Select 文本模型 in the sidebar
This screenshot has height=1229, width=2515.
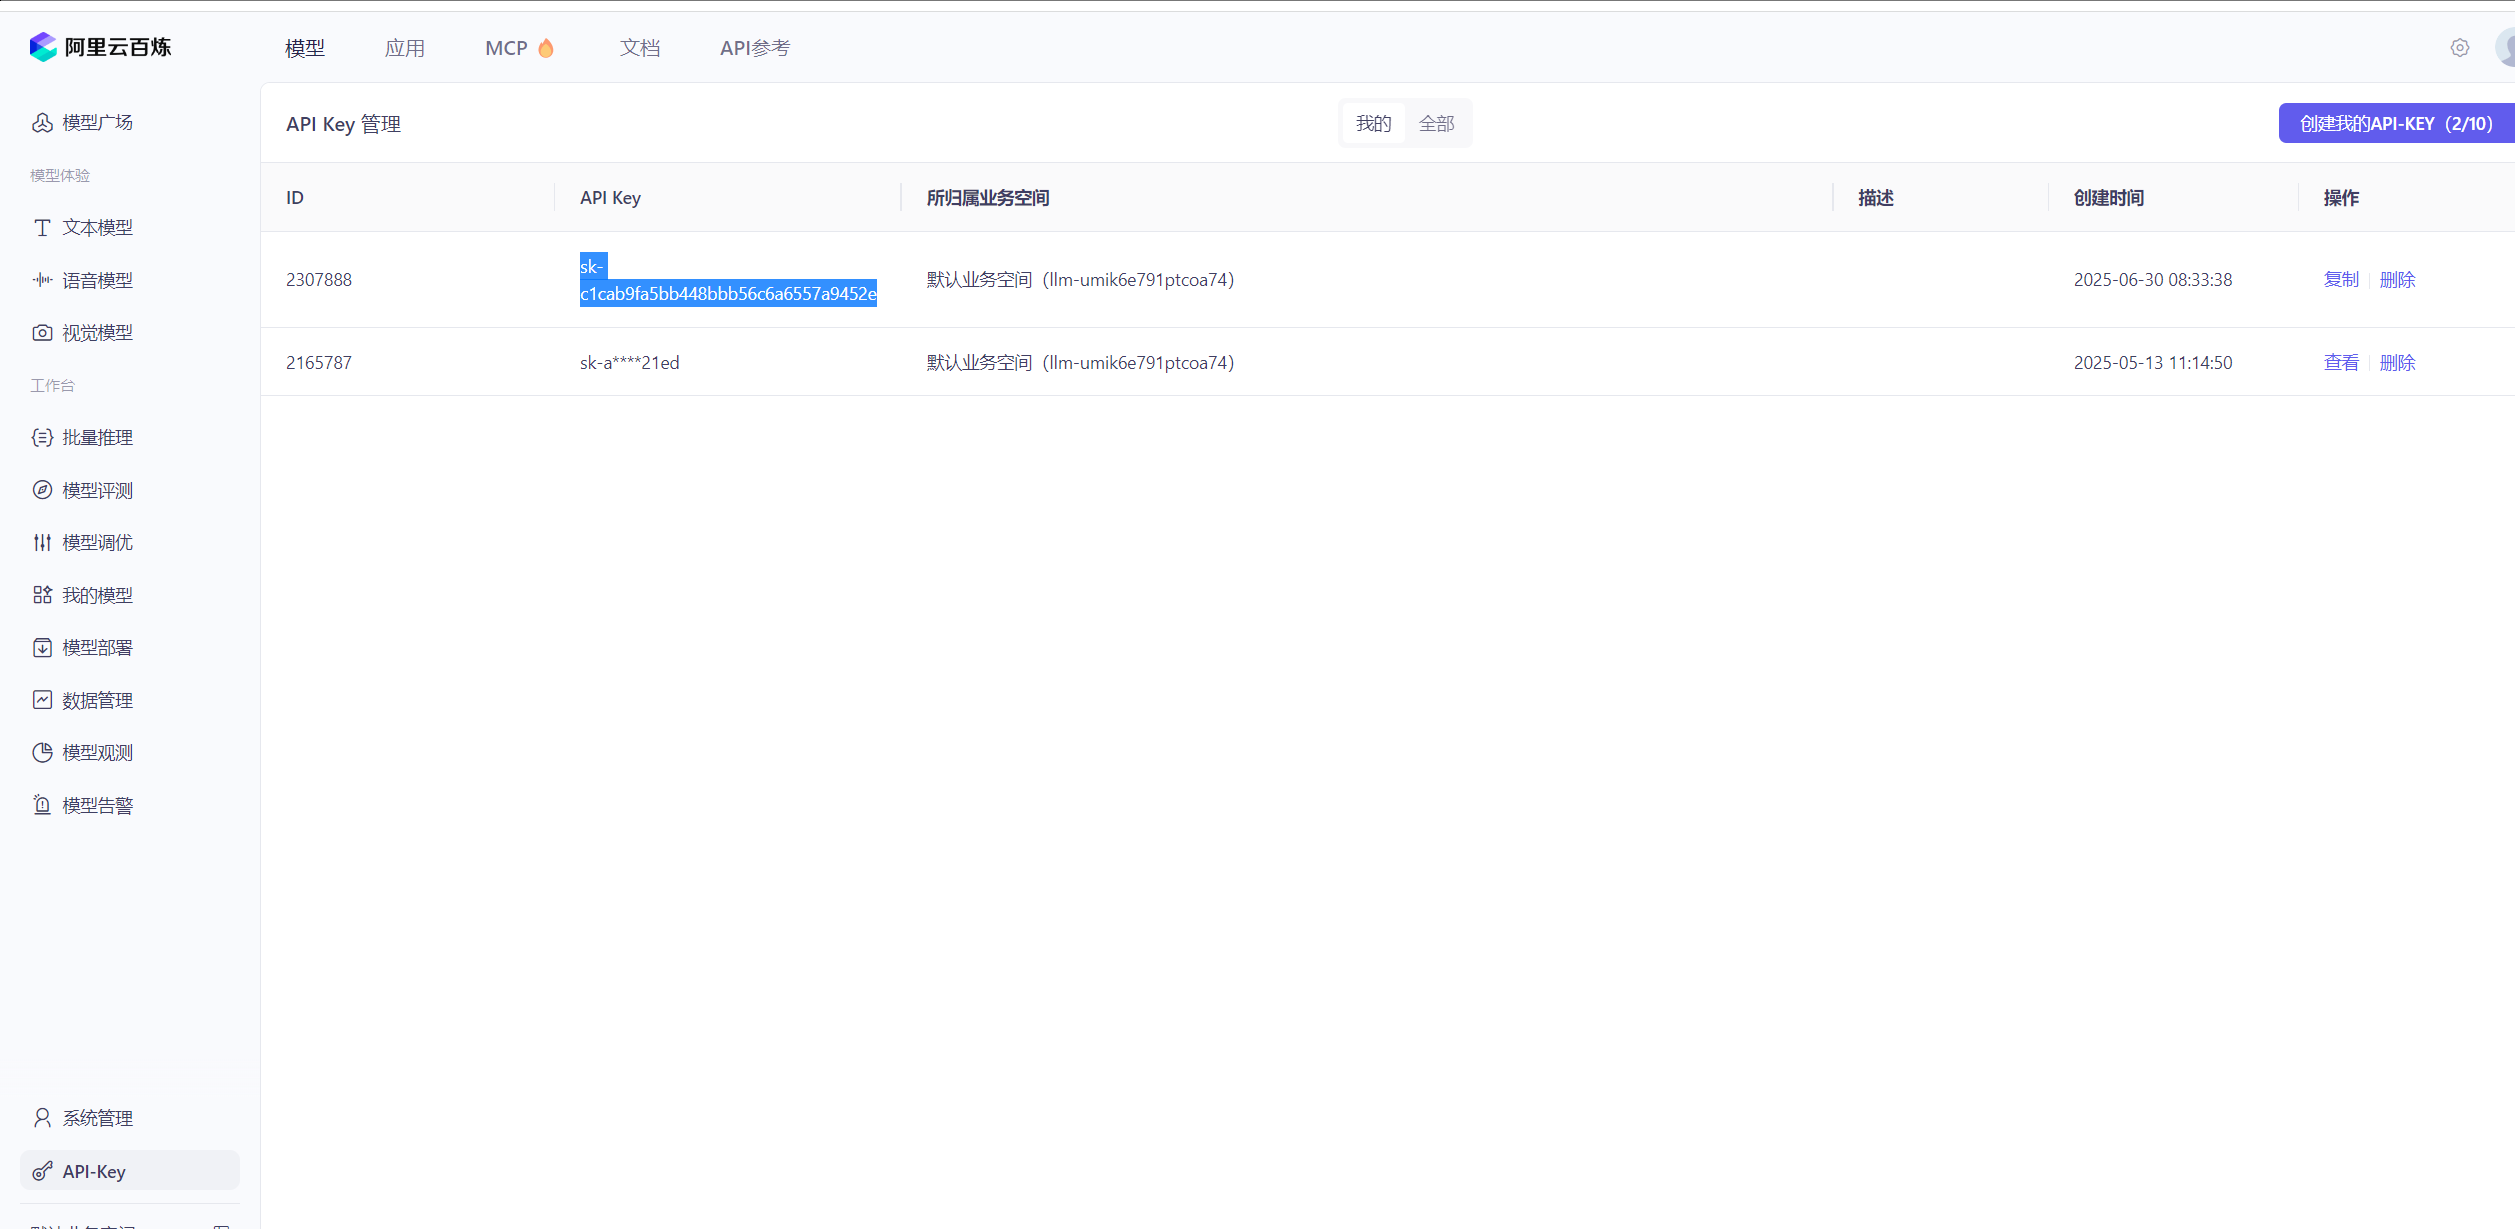(x=97, y=228)
